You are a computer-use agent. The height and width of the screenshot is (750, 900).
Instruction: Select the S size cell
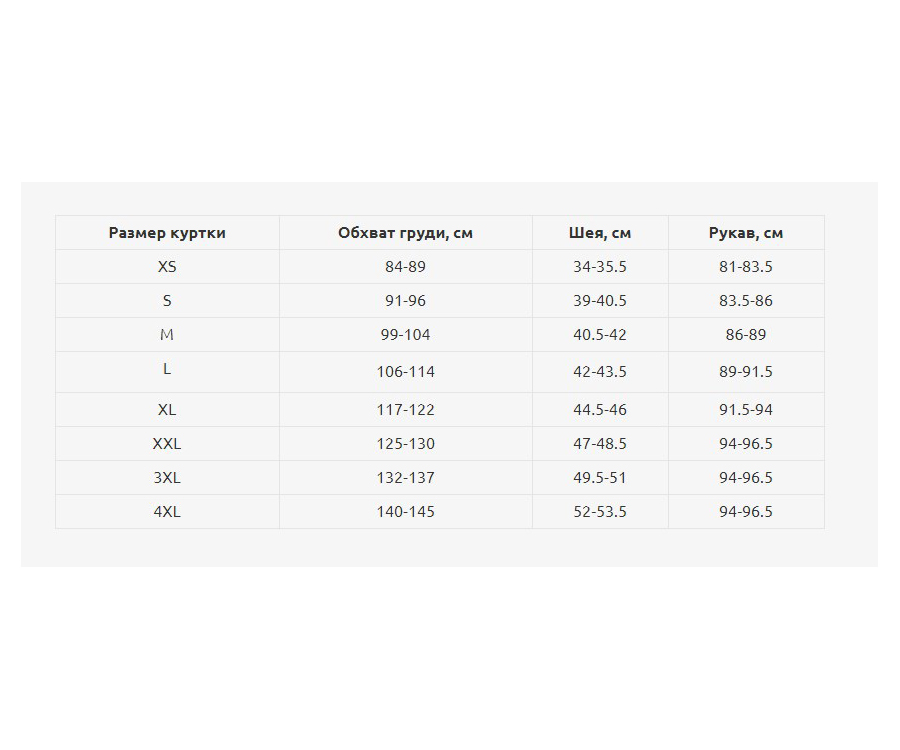click(x=167, y=301)
